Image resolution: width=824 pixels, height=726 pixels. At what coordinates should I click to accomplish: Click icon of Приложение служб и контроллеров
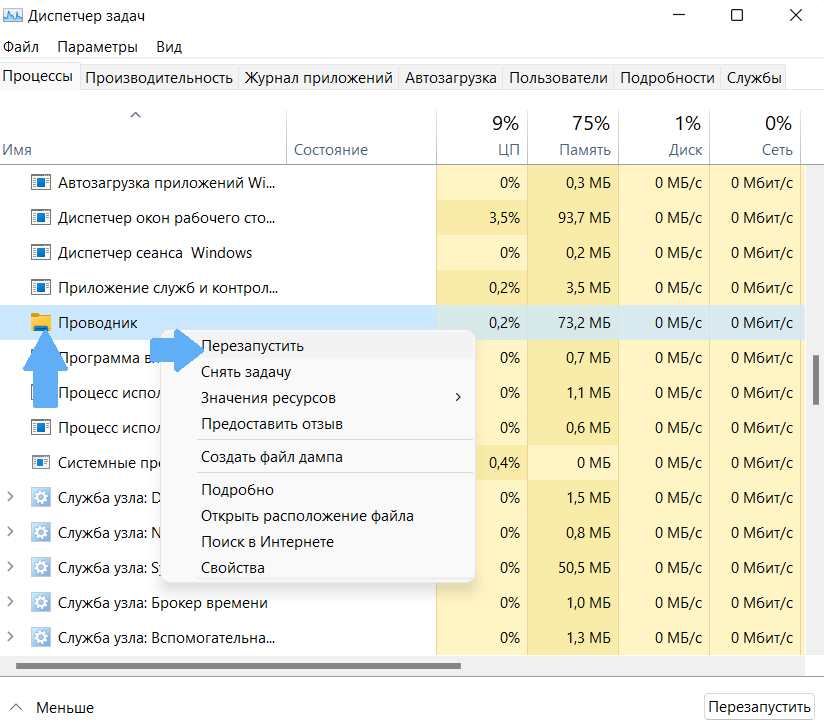(x=41, y=287)
